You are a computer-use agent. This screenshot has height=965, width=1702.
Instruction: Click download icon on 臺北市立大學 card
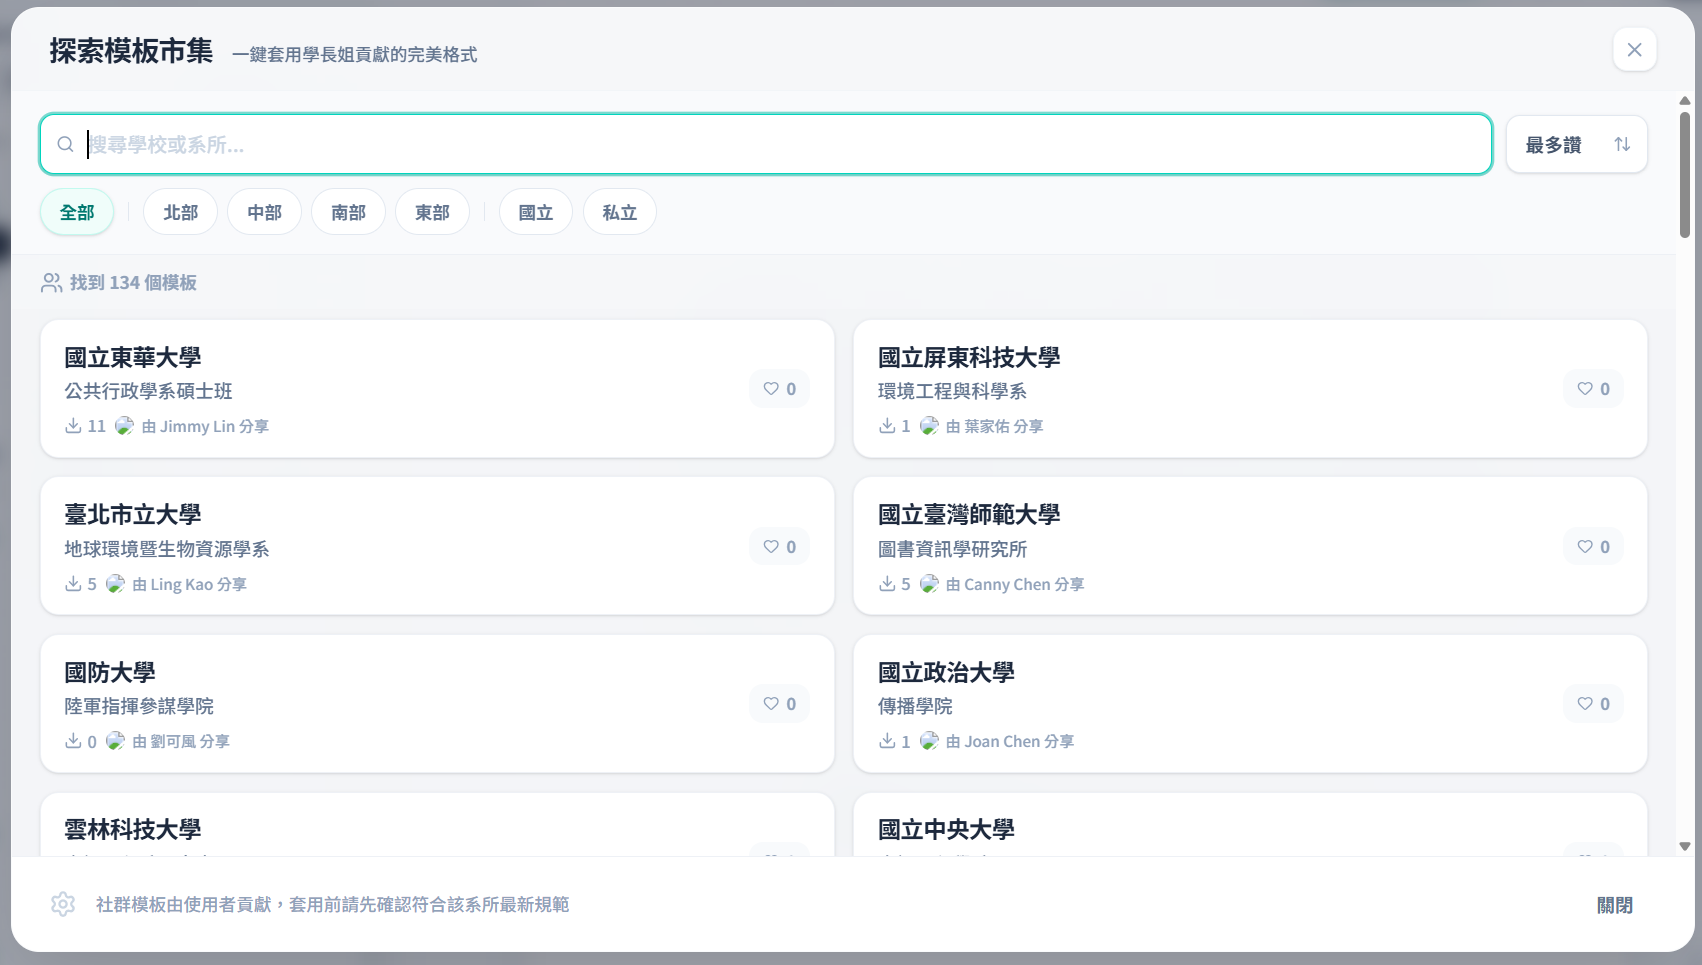pos(73,584)
